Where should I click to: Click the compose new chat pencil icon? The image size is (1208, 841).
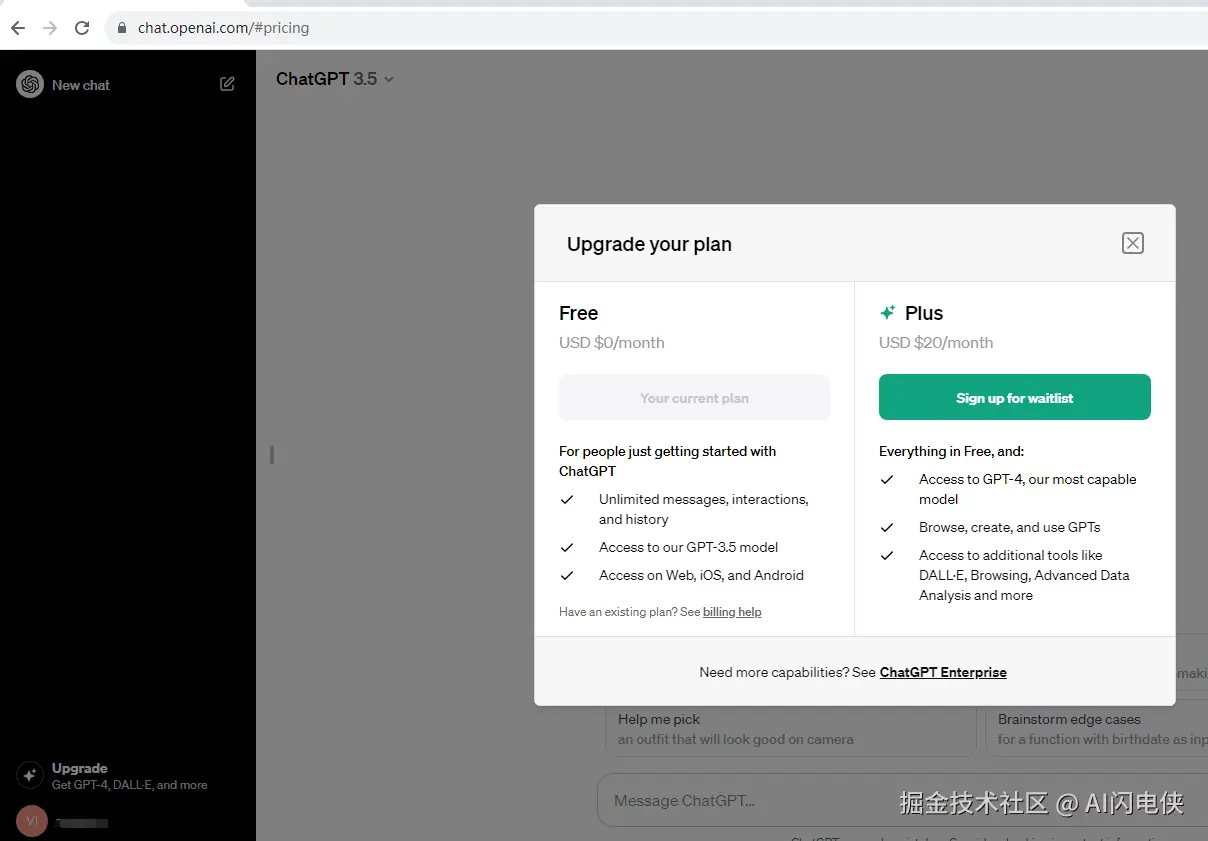(227, 84)
